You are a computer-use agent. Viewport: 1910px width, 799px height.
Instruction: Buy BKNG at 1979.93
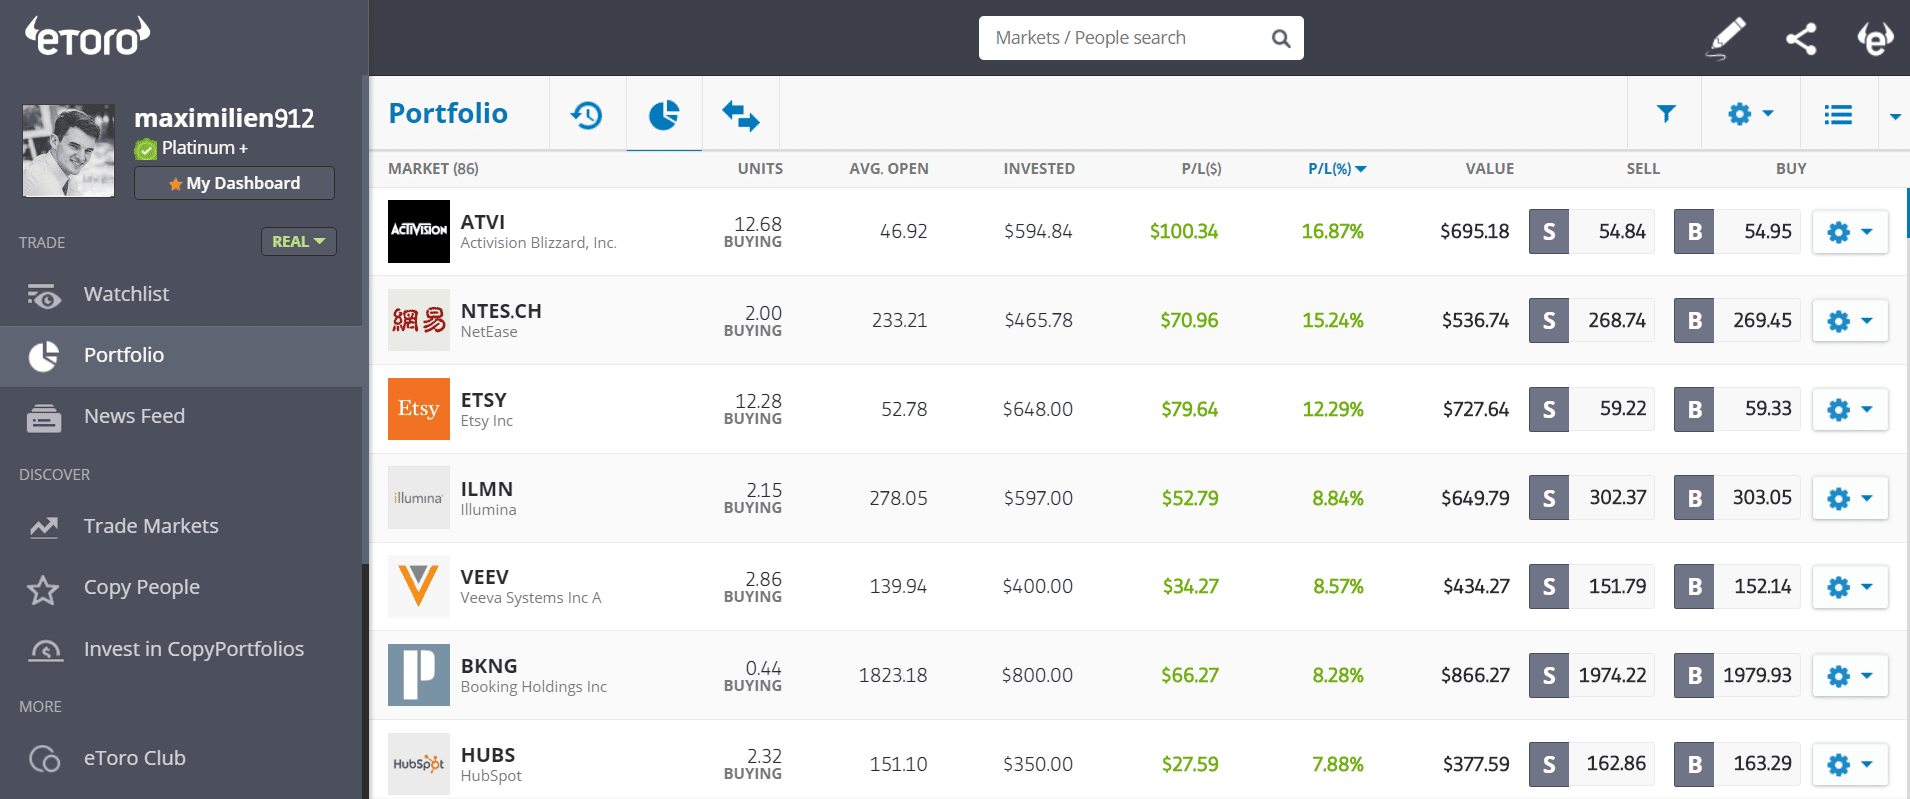pyautogui.click(x=1737, y=675)
